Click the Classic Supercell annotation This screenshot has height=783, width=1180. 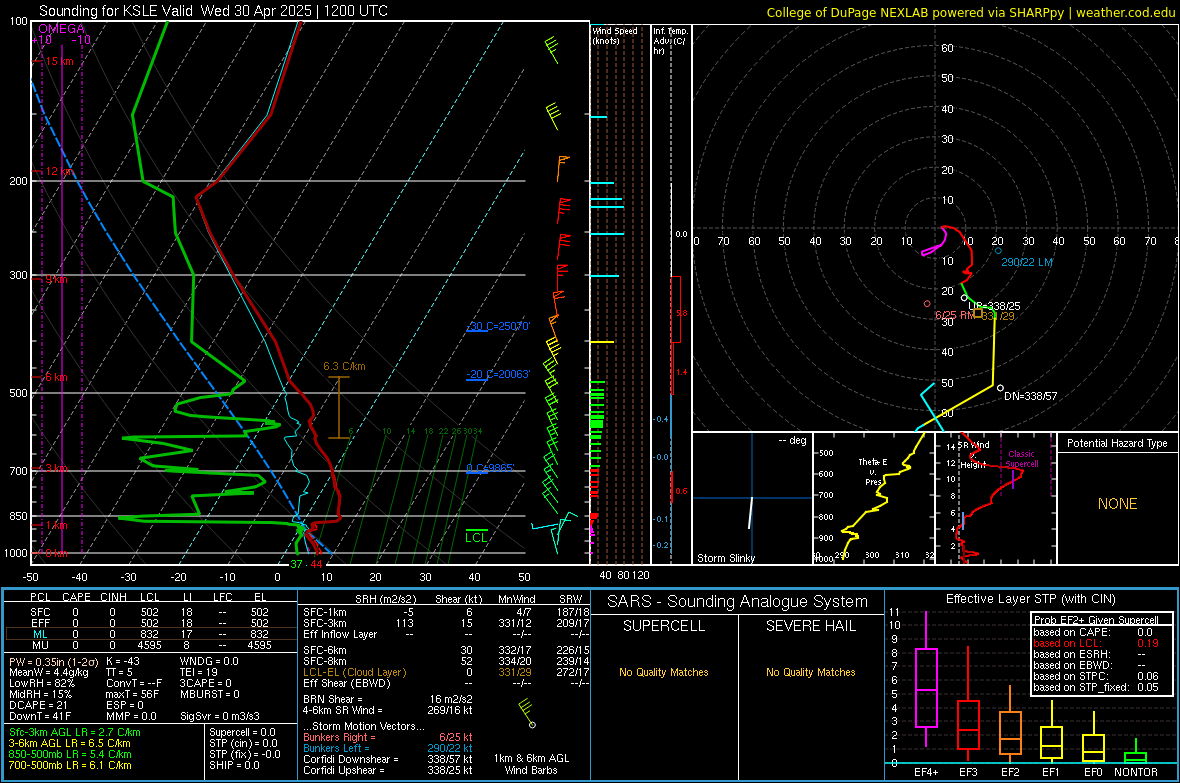click(x=1022, y=459)
